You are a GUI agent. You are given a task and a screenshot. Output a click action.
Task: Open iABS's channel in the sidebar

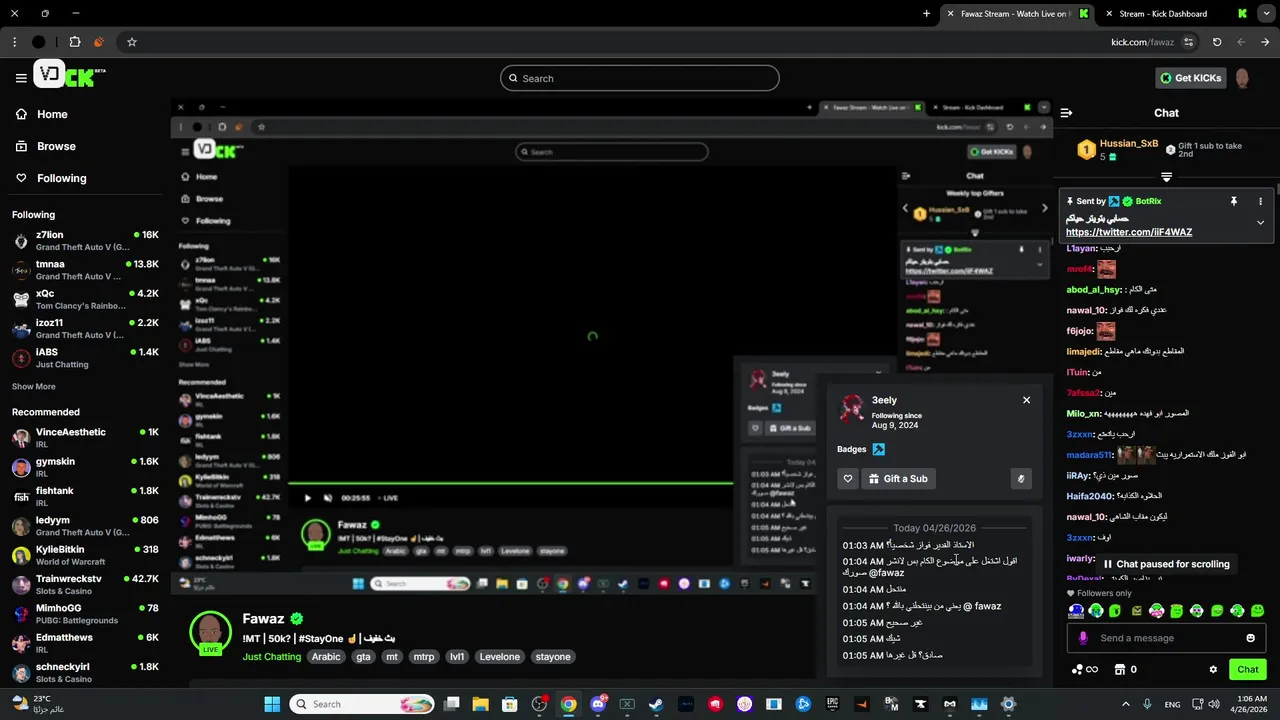pos(85,358)
